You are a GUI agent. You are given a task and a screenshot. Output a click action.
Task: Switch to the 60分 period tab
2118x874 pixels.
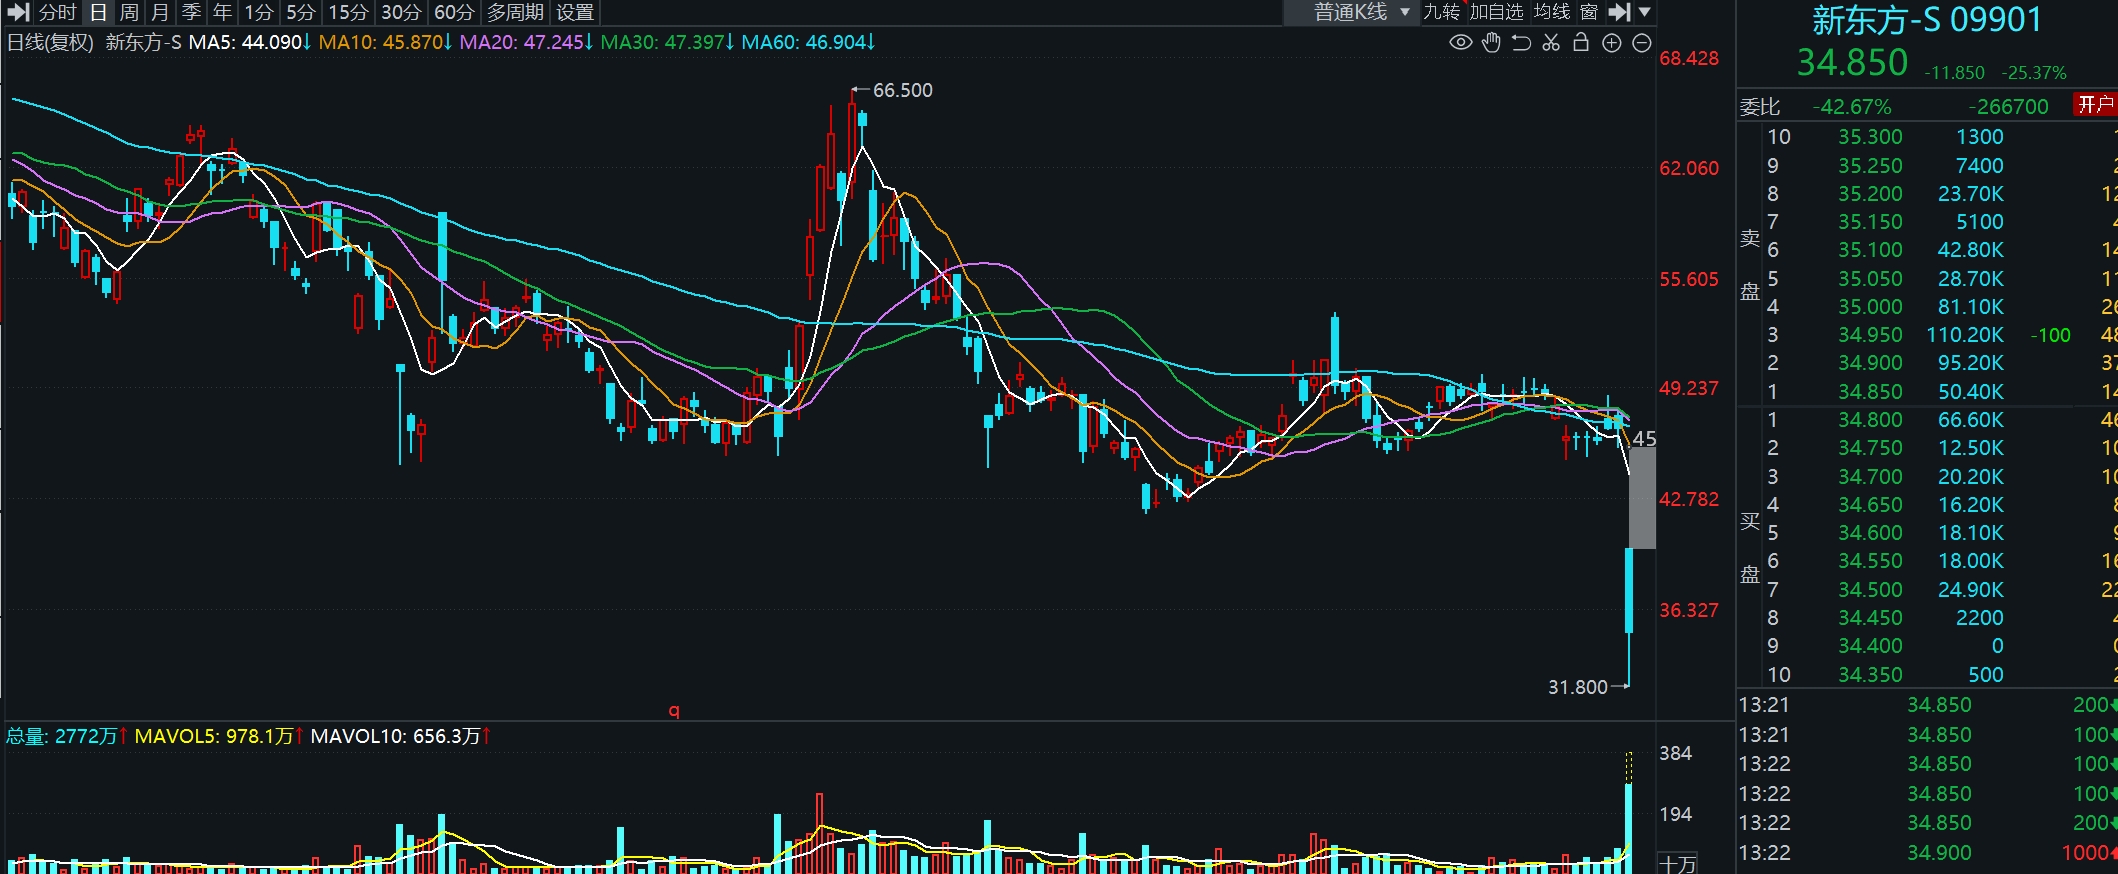[x=454, y=12]
